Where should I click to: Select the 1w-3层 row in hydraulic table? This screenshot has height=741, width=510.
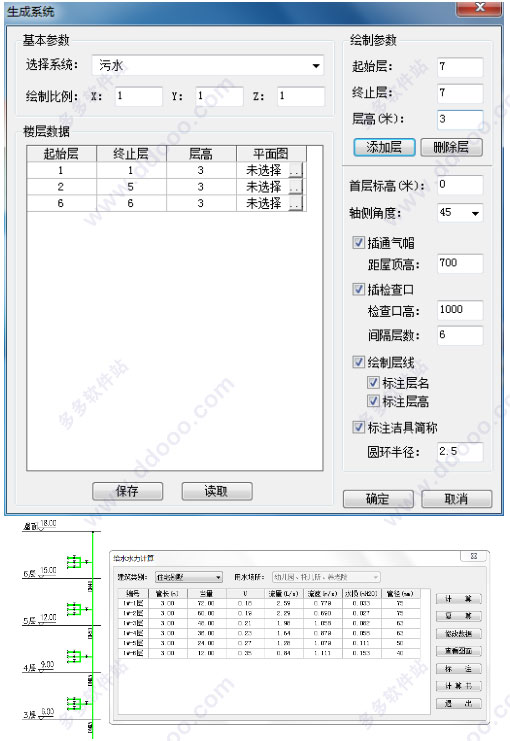coord(268,623)
